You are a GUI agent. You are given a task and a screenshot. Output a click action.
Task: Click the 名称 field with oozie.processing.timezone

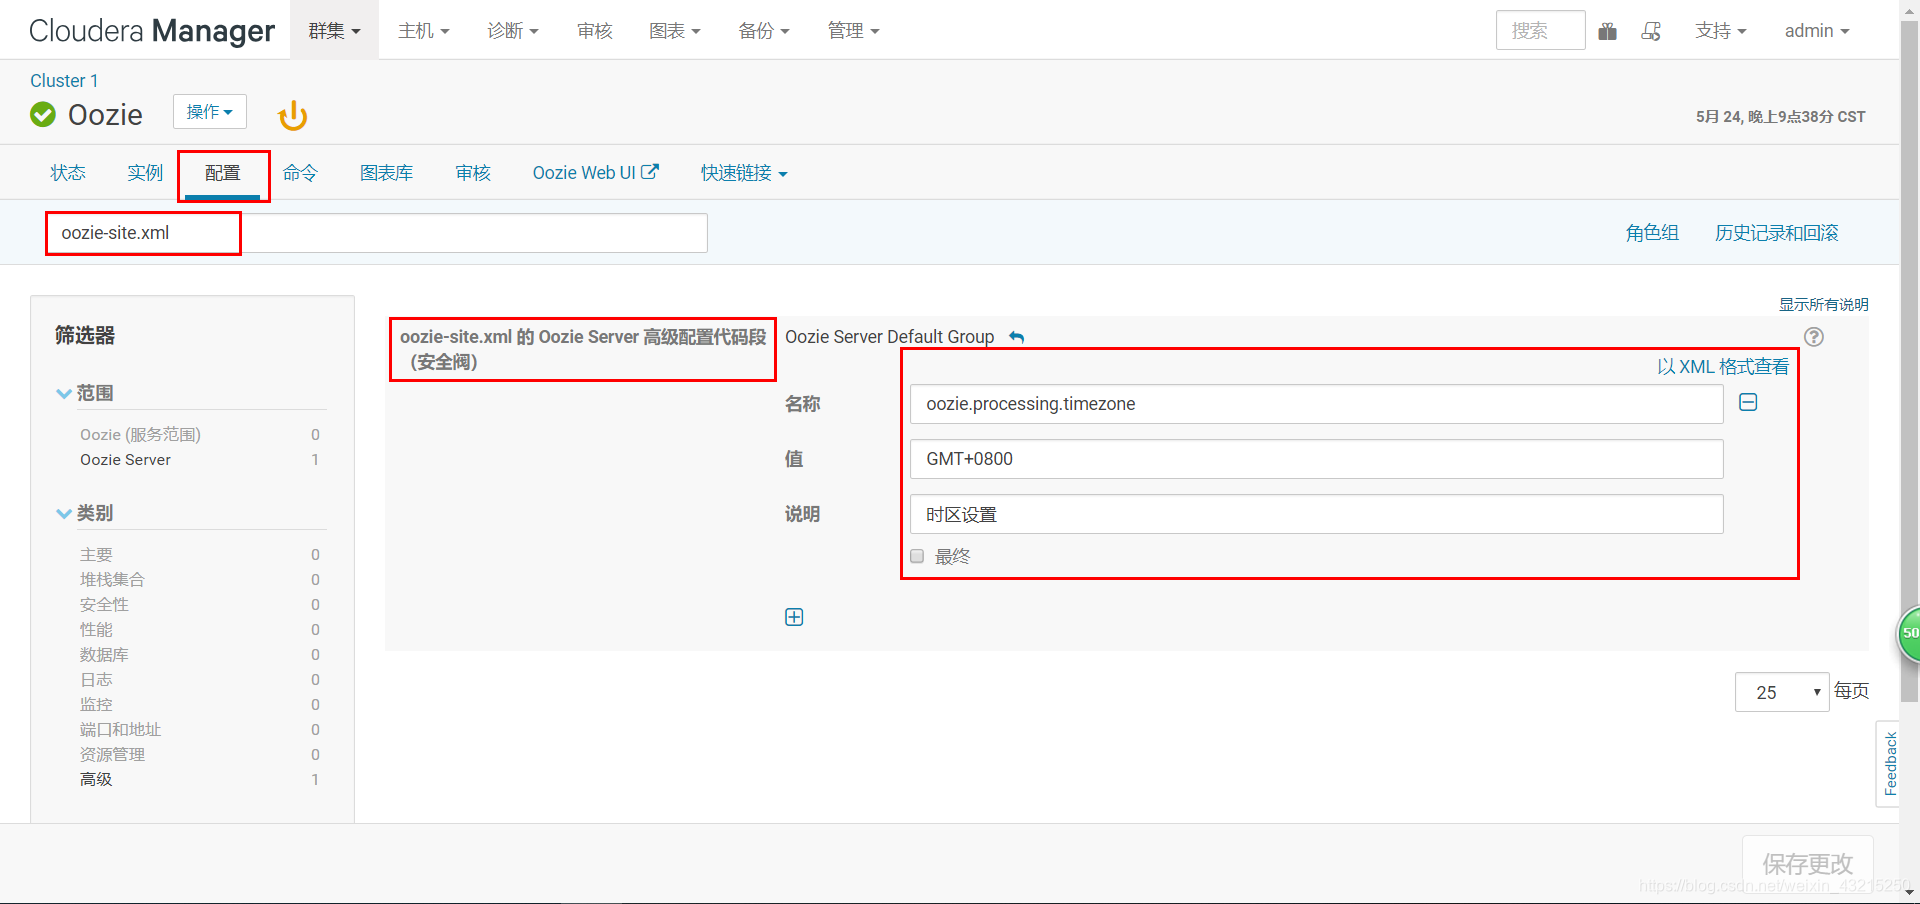(x=1316, y=404)
